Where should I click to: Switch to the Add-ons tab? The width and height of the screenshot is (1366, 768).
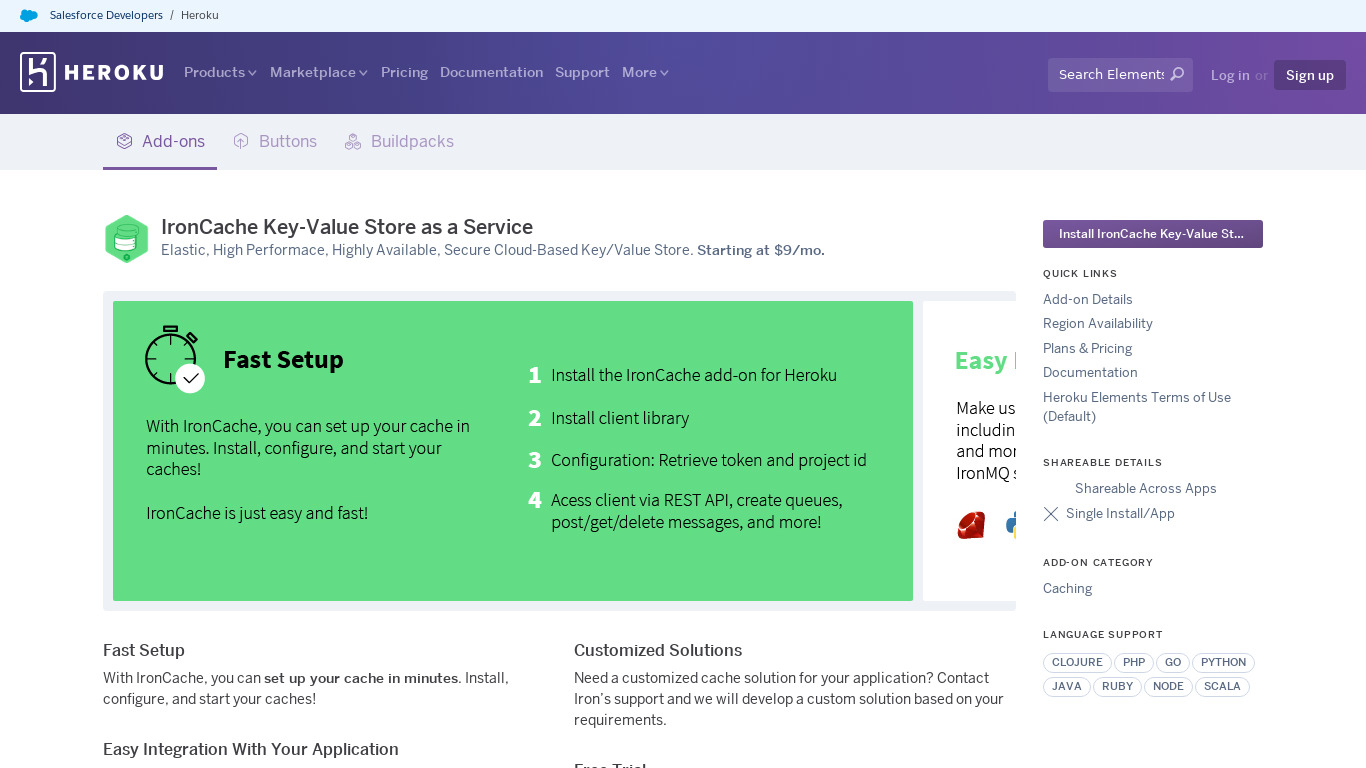160,141
